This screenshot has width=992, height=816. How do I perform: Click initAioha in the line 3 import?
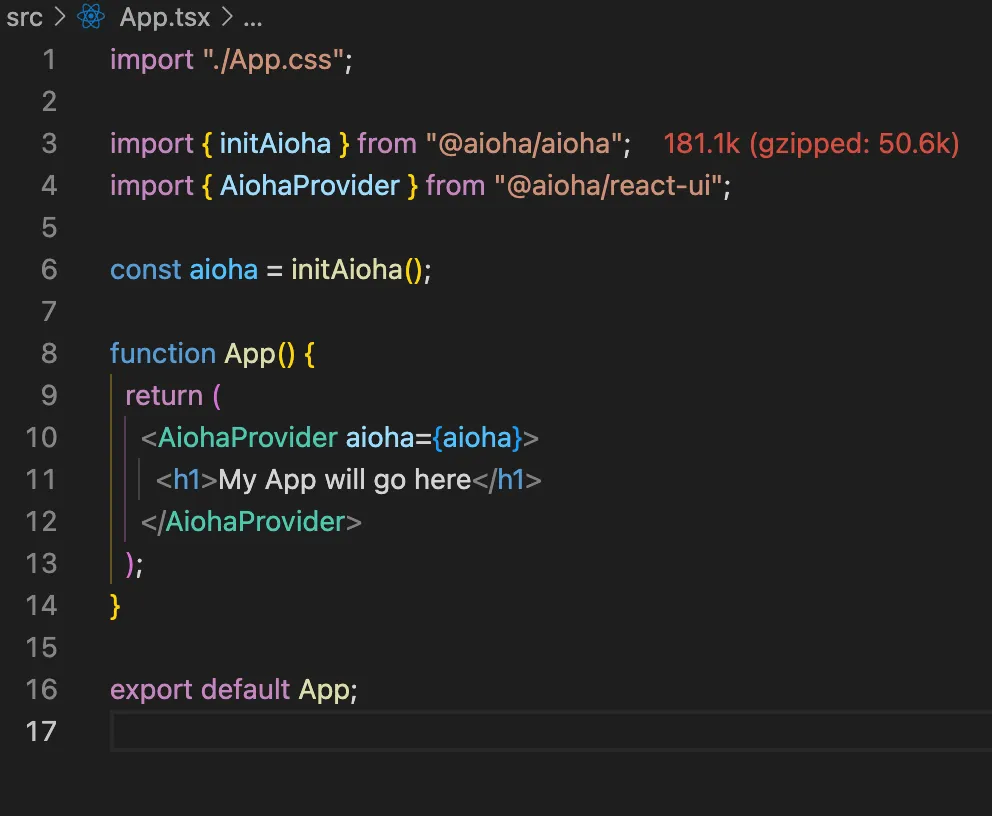point(275,144)
